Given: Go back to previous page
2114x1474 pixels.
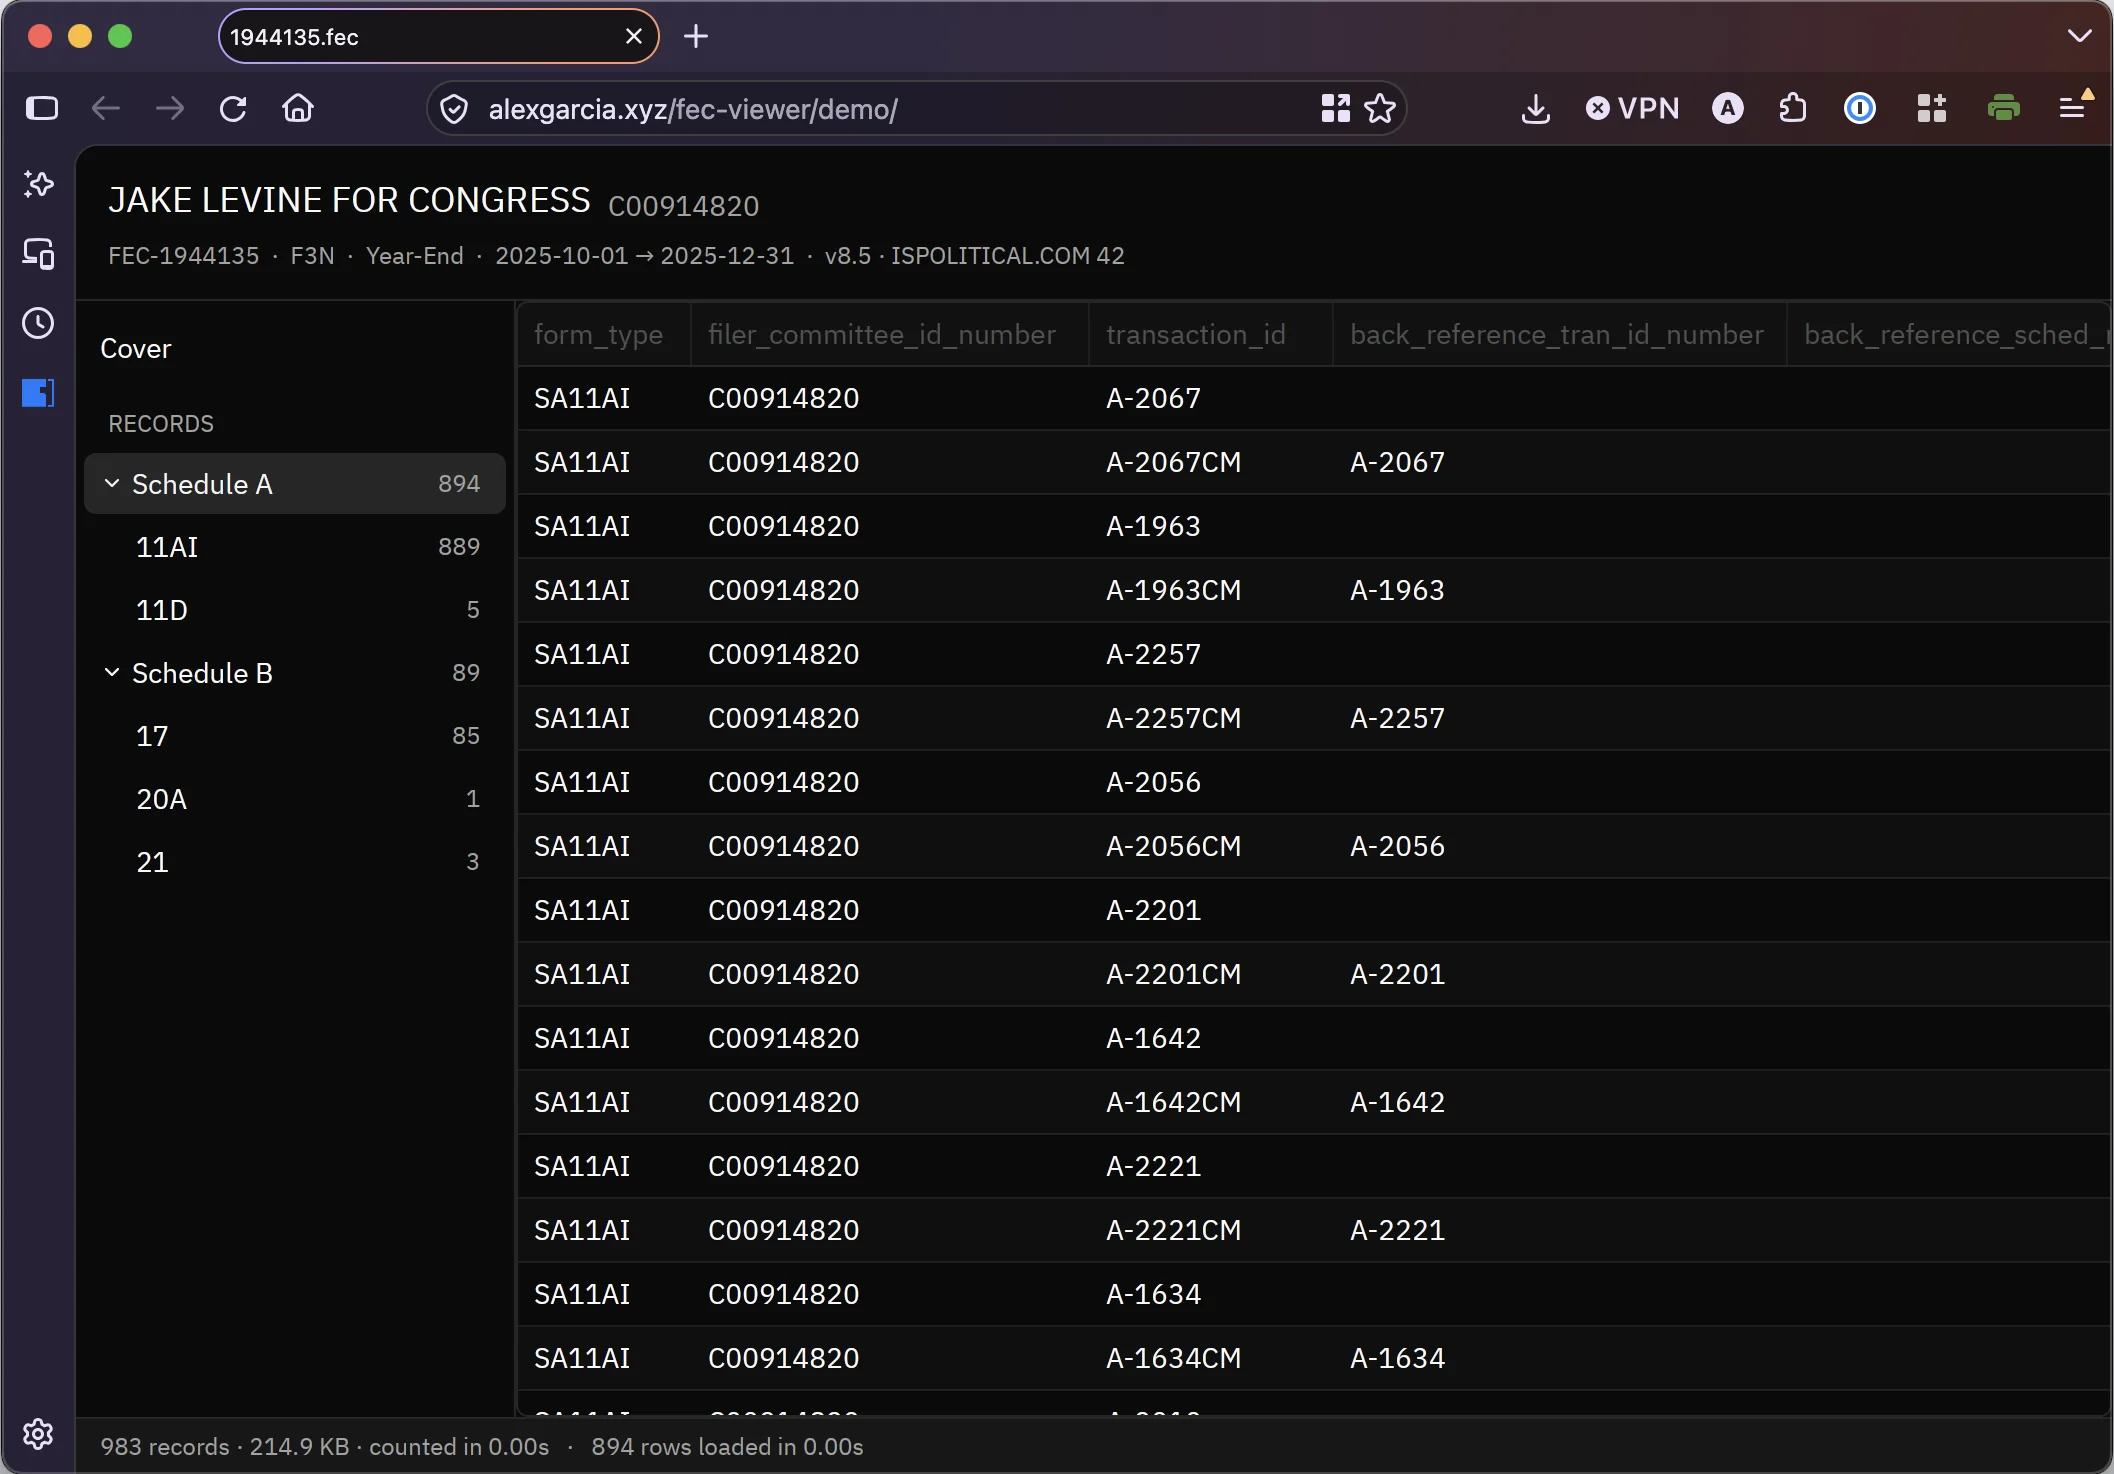Looking at the screenshot, I should point(105,108).
